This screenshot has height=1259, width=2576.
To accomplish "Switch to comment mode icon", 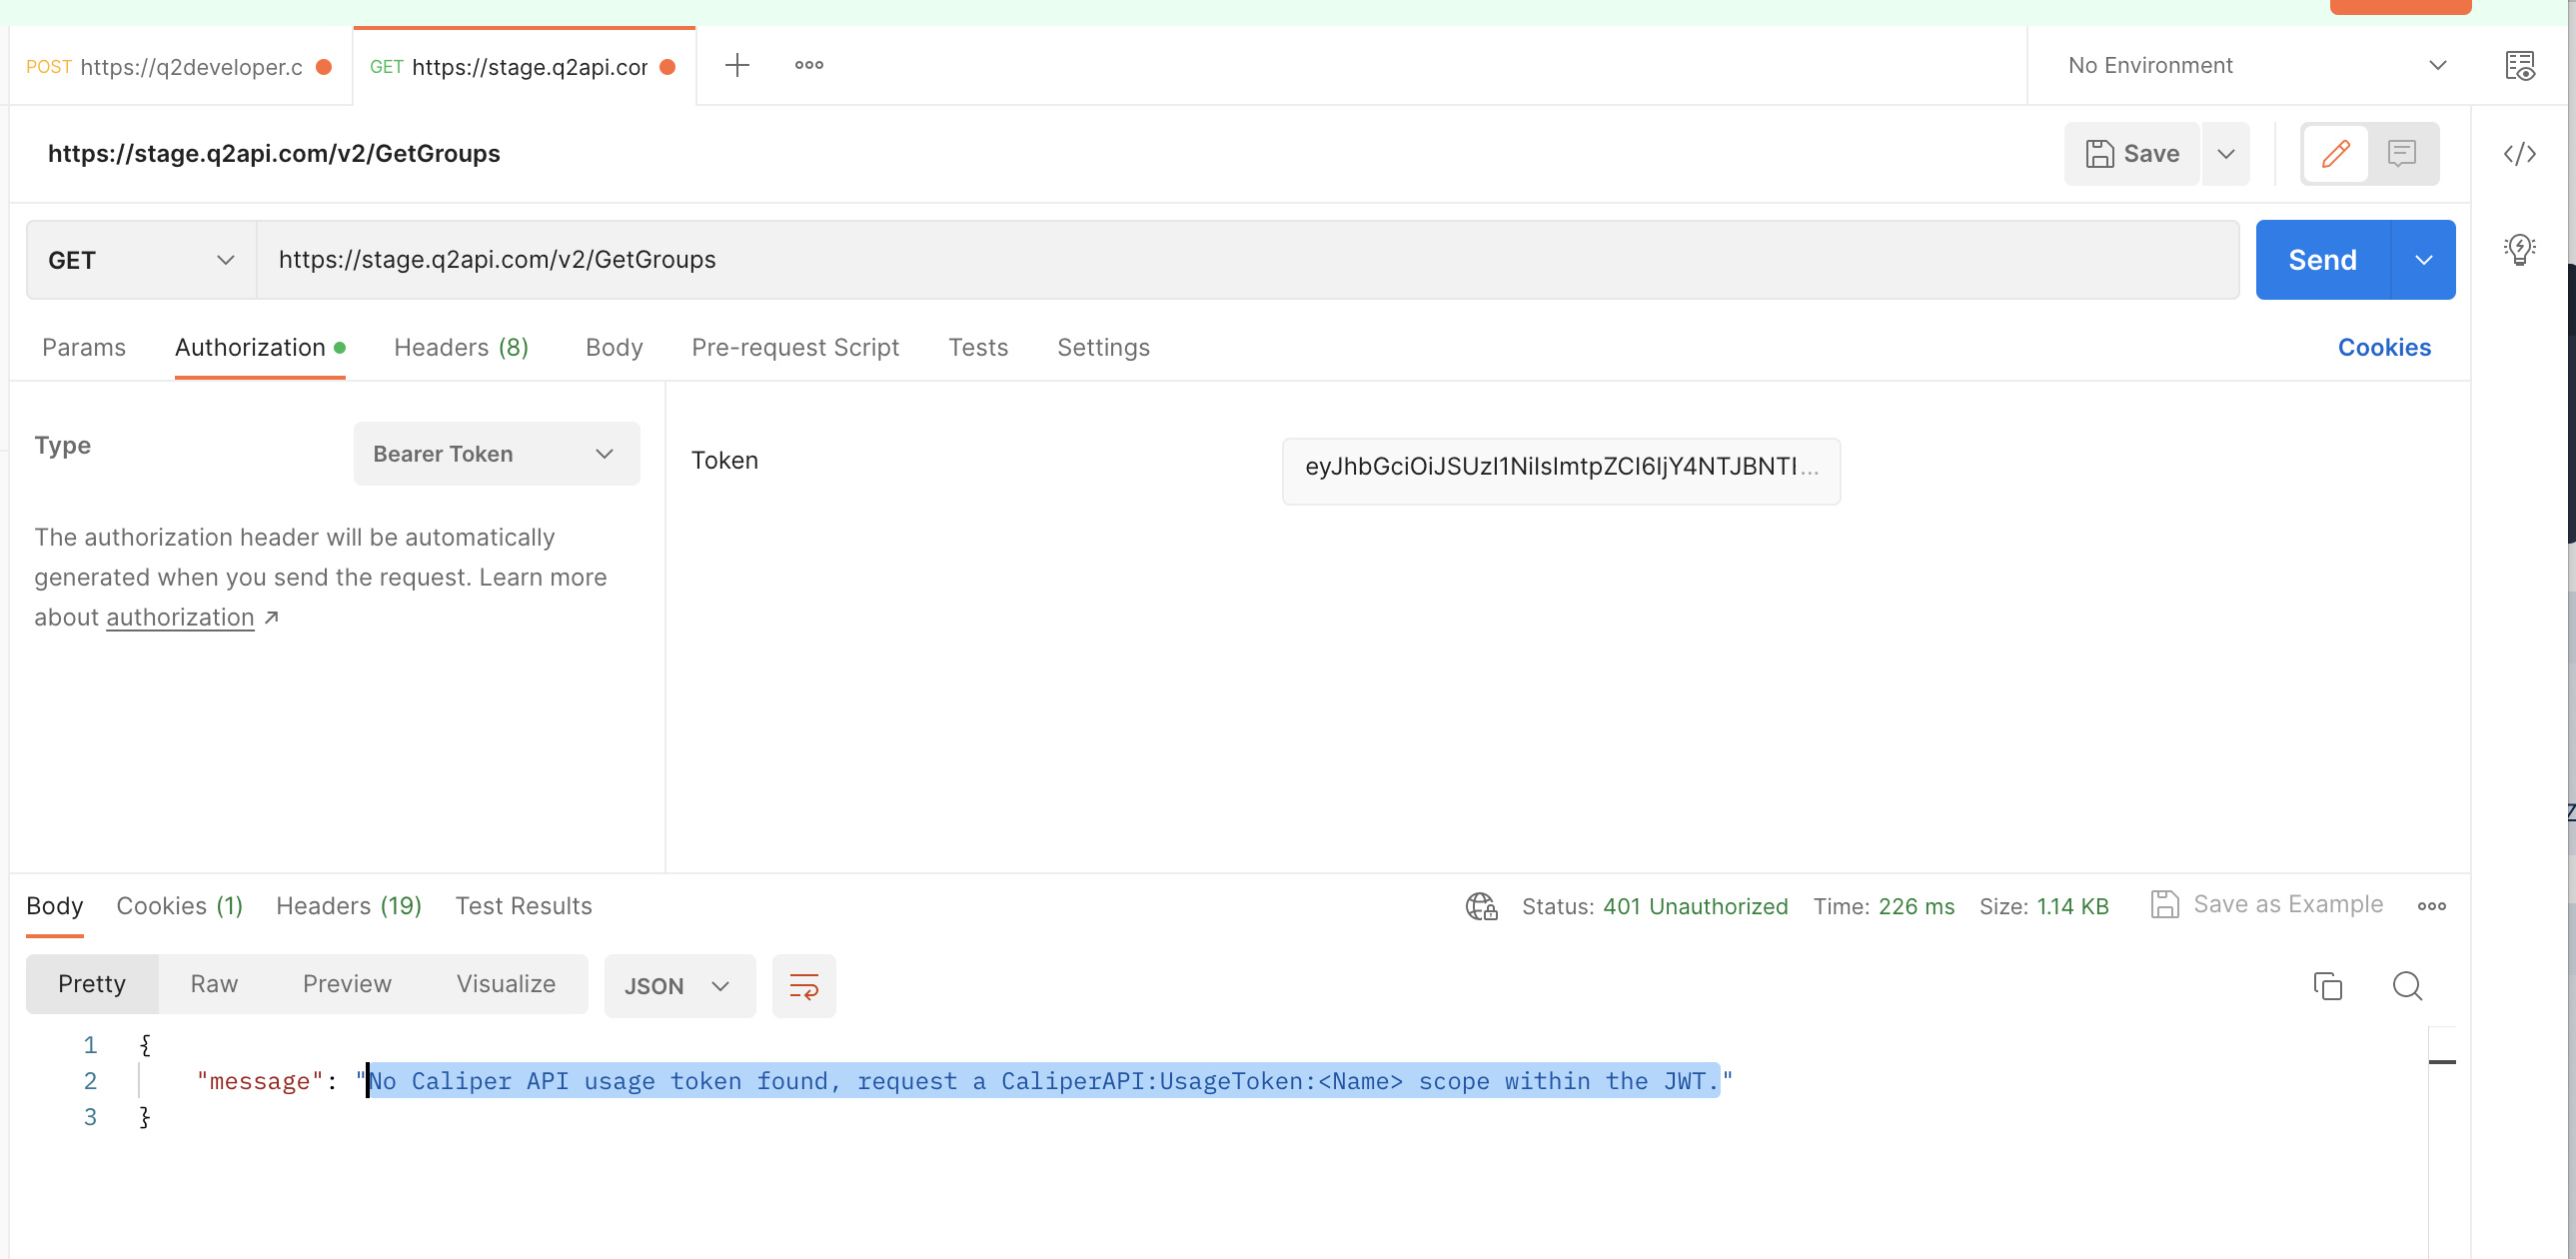I will (x=2401, y=154).
